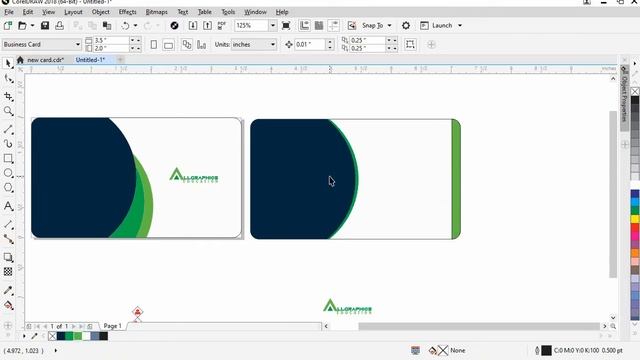Screen dimensions: 640x360
Task: Select the Artistic Media tool
Action: click(x=8, y=144)
